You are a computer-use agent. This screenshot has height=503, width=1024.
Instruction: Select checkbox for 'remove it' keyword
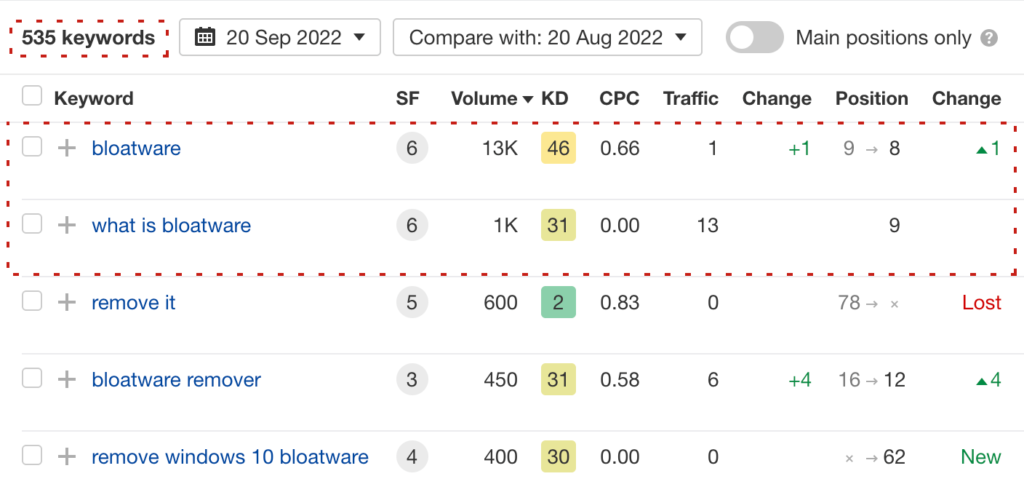32,302
